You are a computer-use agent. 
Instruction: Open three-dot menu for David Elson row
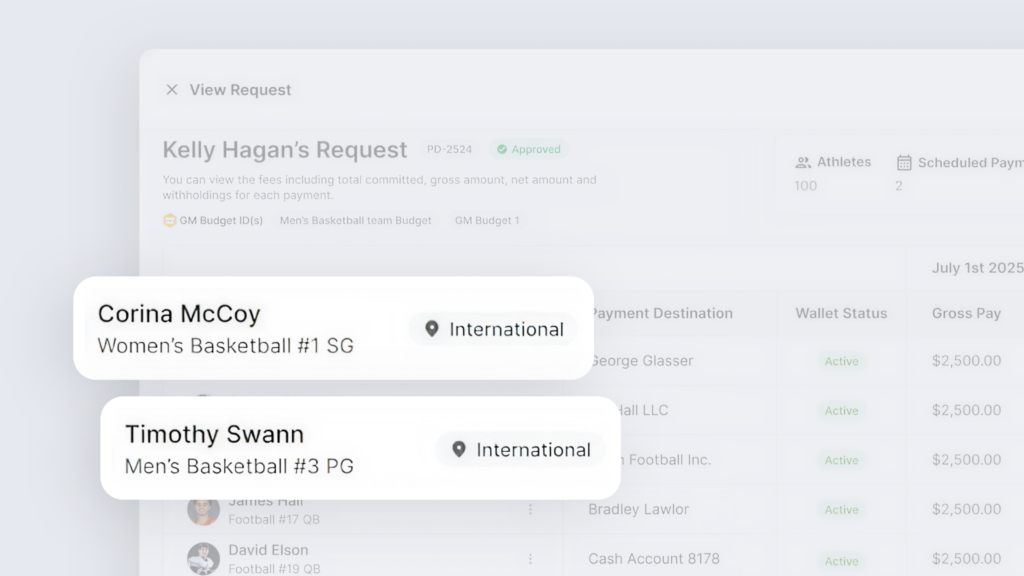pyautogui.click(x=530, y=559)
